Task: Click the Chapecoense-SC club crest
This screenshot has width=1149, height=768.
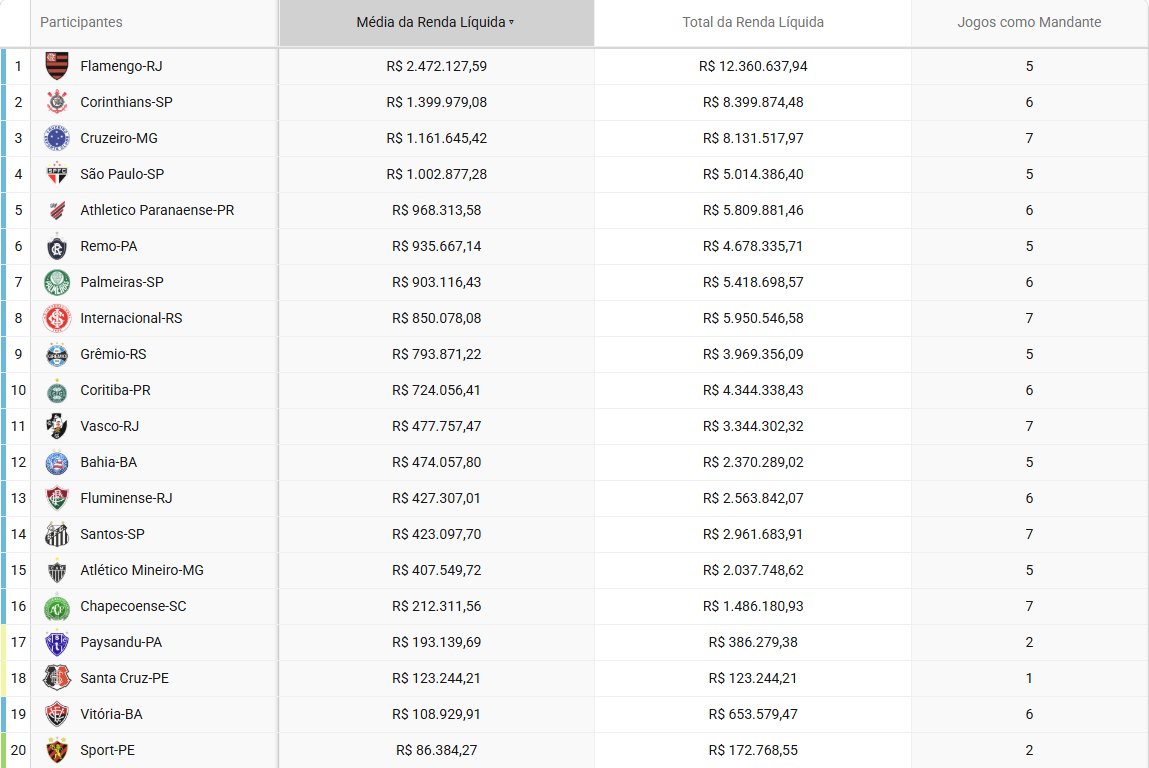Action: pos(56,606)
